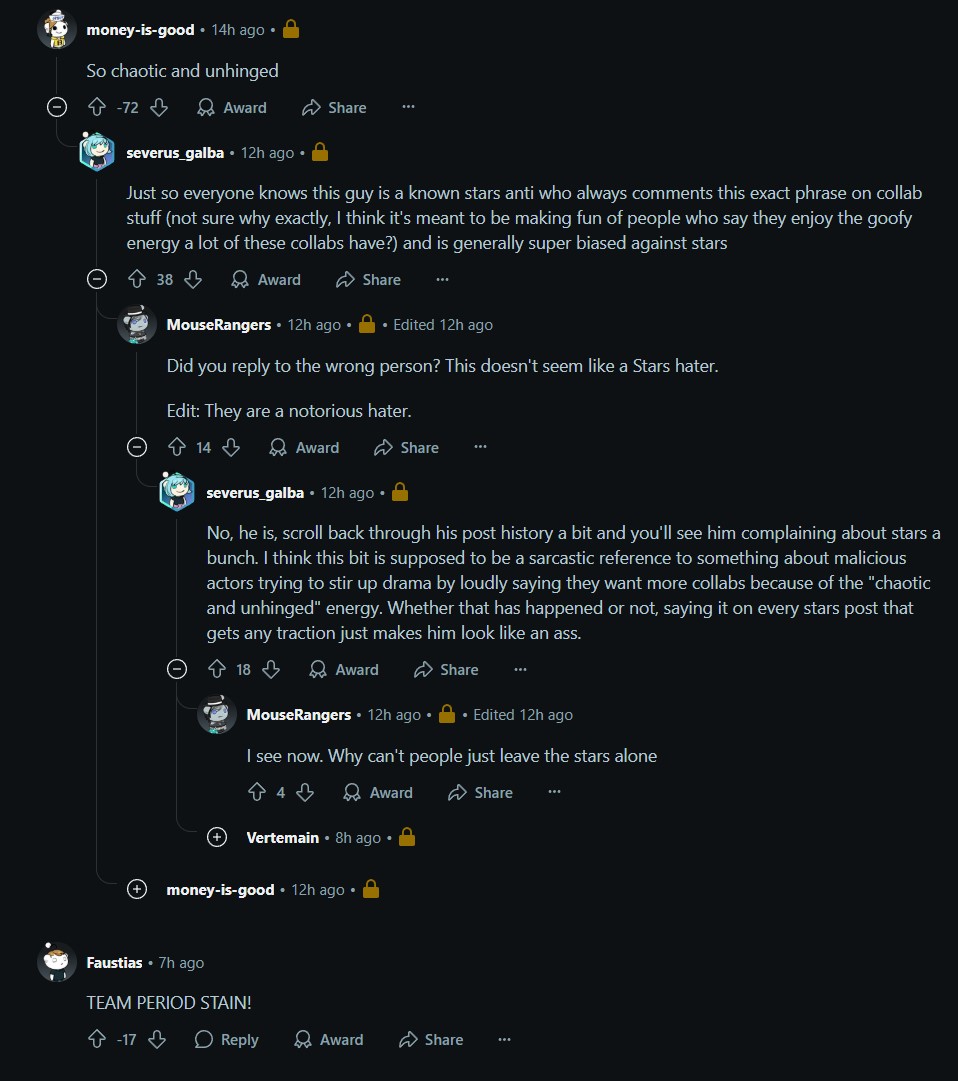Upvote severus_galba's comment scored 38
Screen dimensions: 958x1081
click(x=137, y=279)
